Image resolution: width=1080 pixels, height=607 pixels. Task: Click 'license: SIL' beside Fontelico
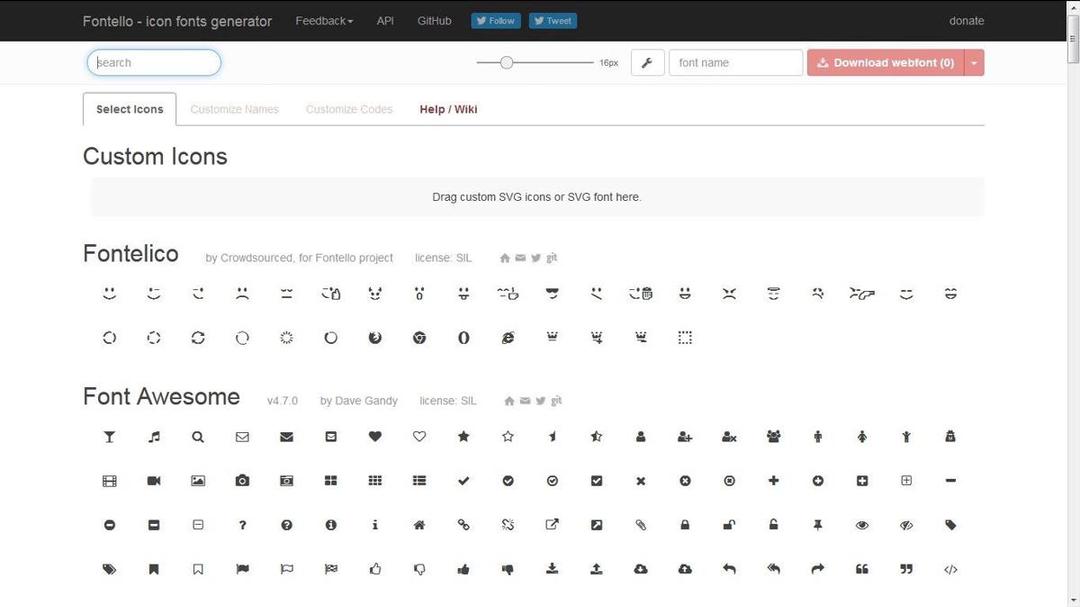point(443,258)
